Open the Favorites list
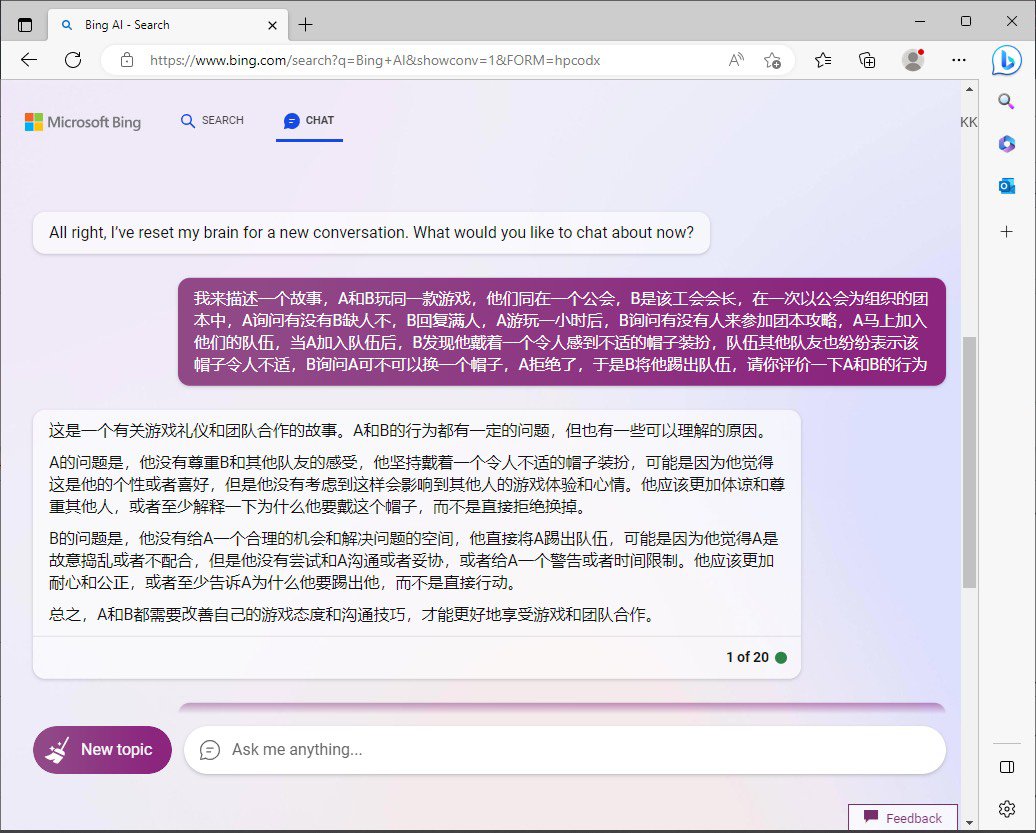 (823, 60)
